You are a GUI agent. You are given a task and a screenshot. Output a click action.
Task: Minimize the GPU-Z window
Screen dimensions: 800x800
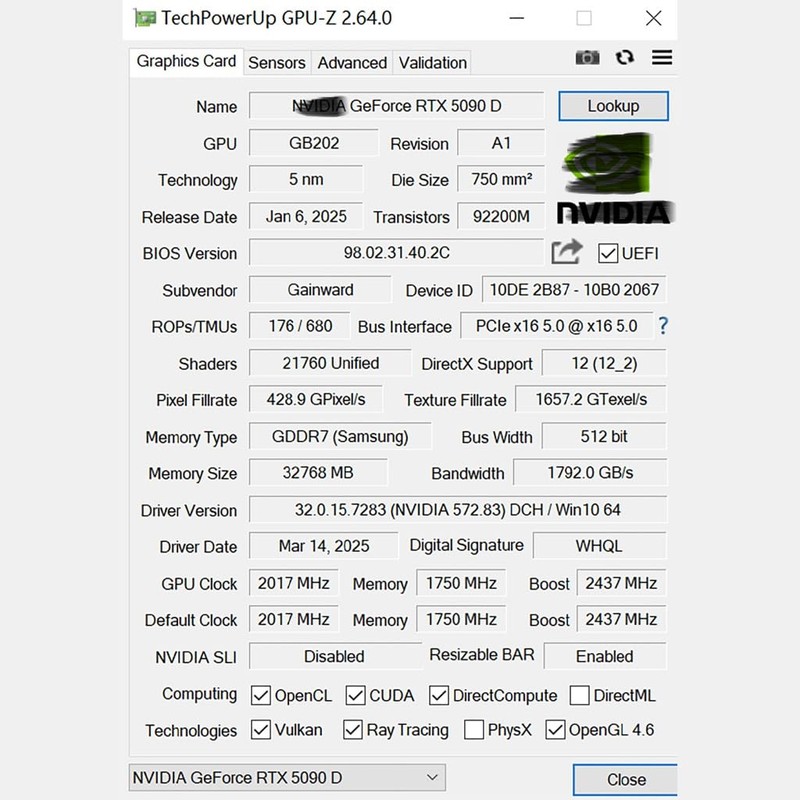[x=517, y=18]
